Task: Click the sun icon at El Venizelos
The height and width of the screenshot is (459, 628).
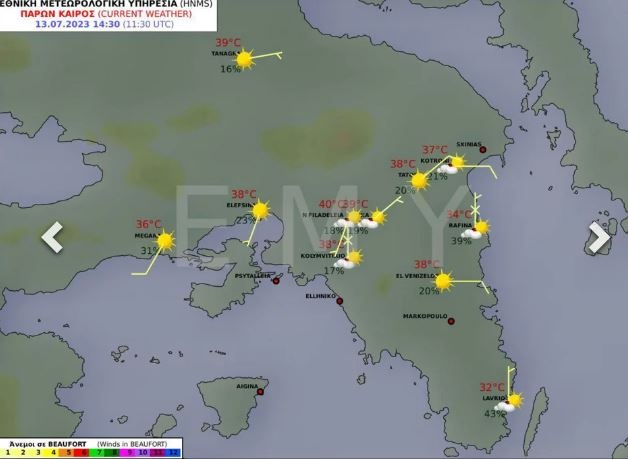Action: (443, 281)
